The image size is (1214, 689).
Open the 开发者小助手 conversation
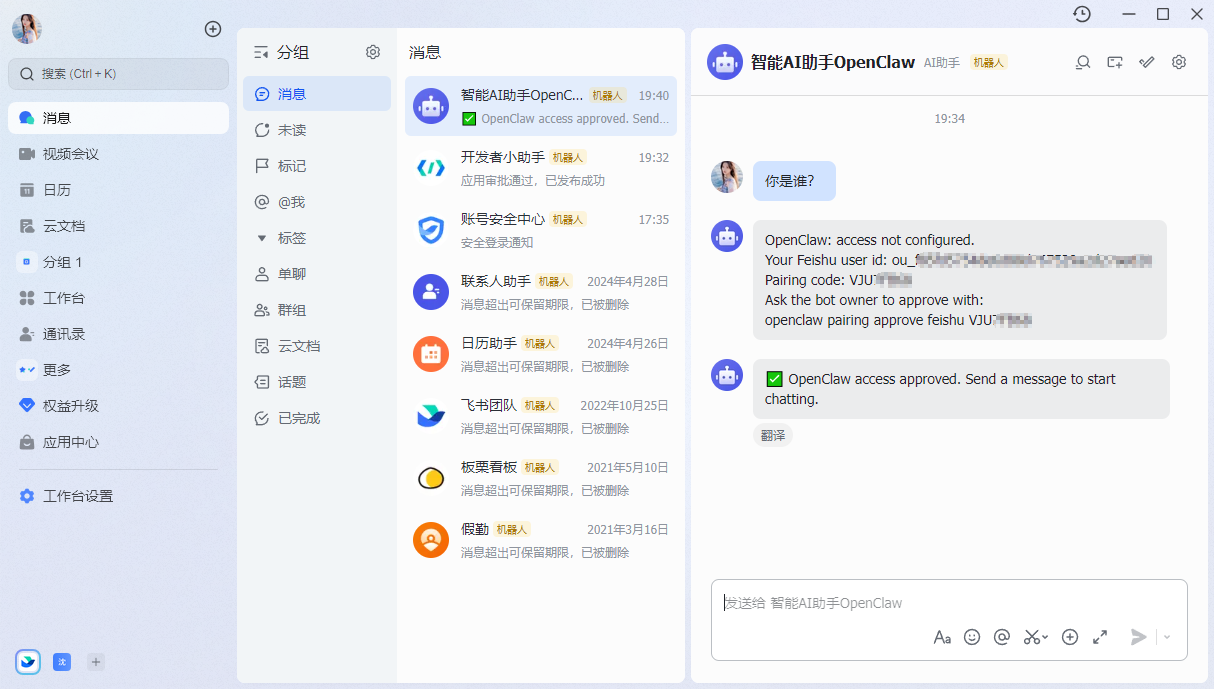(x=541, y=168)
